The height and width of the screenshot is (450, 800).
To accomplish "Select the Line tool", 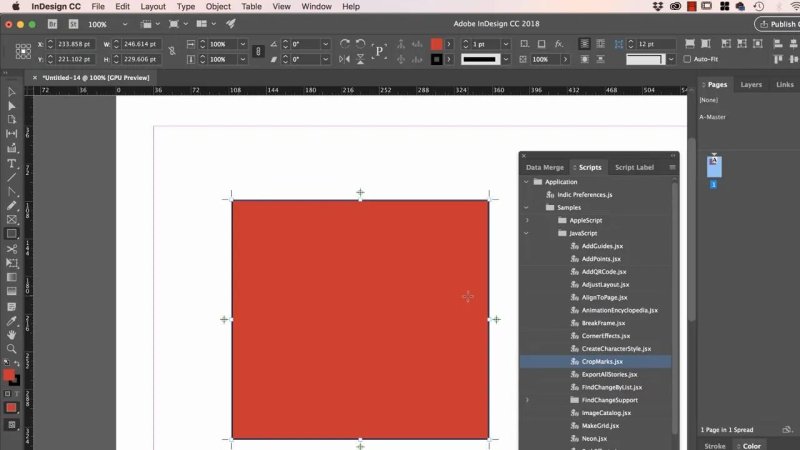I will 11,178.
